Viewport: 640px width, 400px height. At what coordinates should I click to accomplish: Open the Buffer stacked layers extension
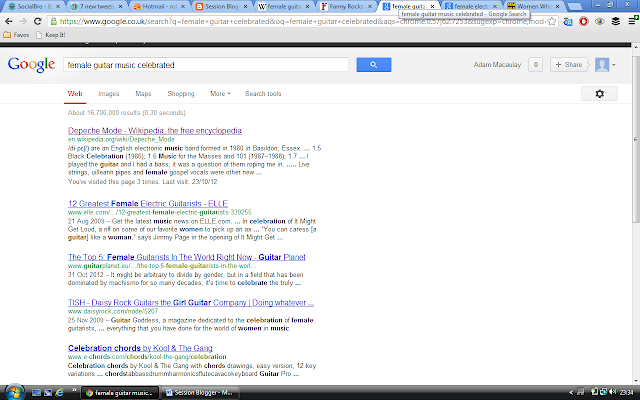(x=616, y=21)
